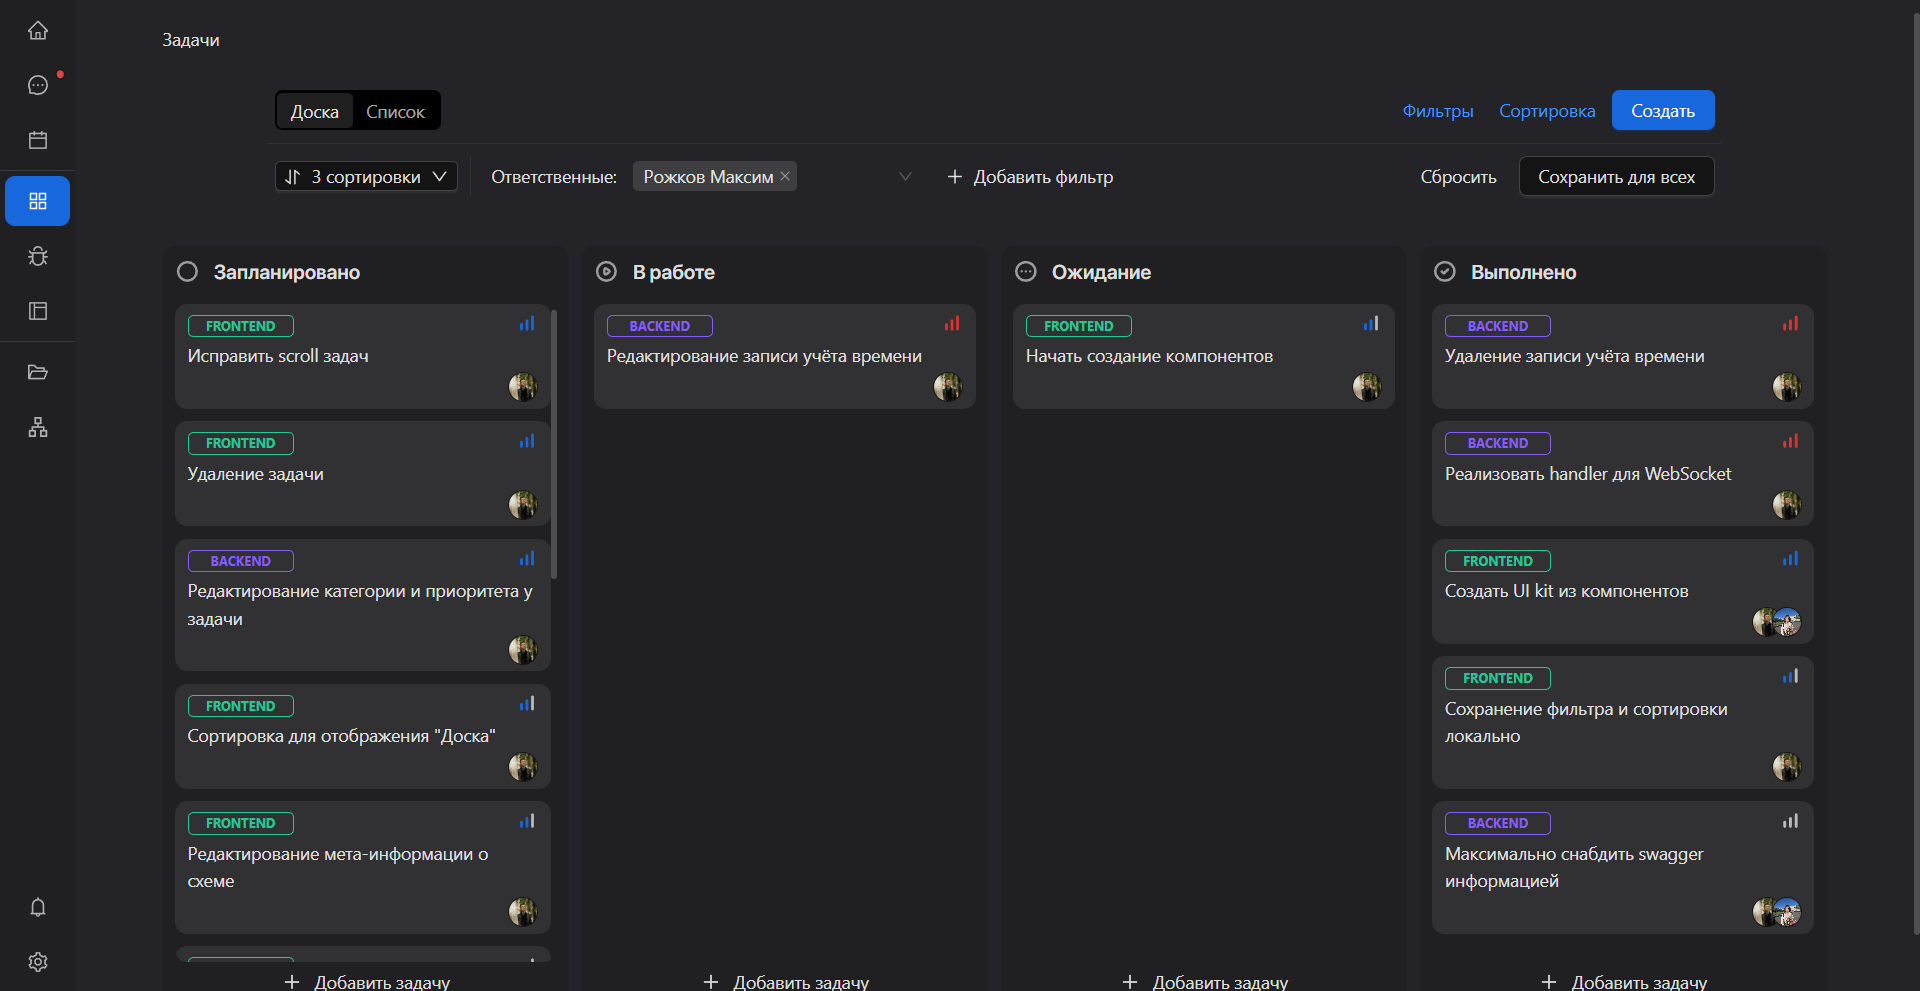
Task: Open the settings gear icon
Action: coord(38,962)
